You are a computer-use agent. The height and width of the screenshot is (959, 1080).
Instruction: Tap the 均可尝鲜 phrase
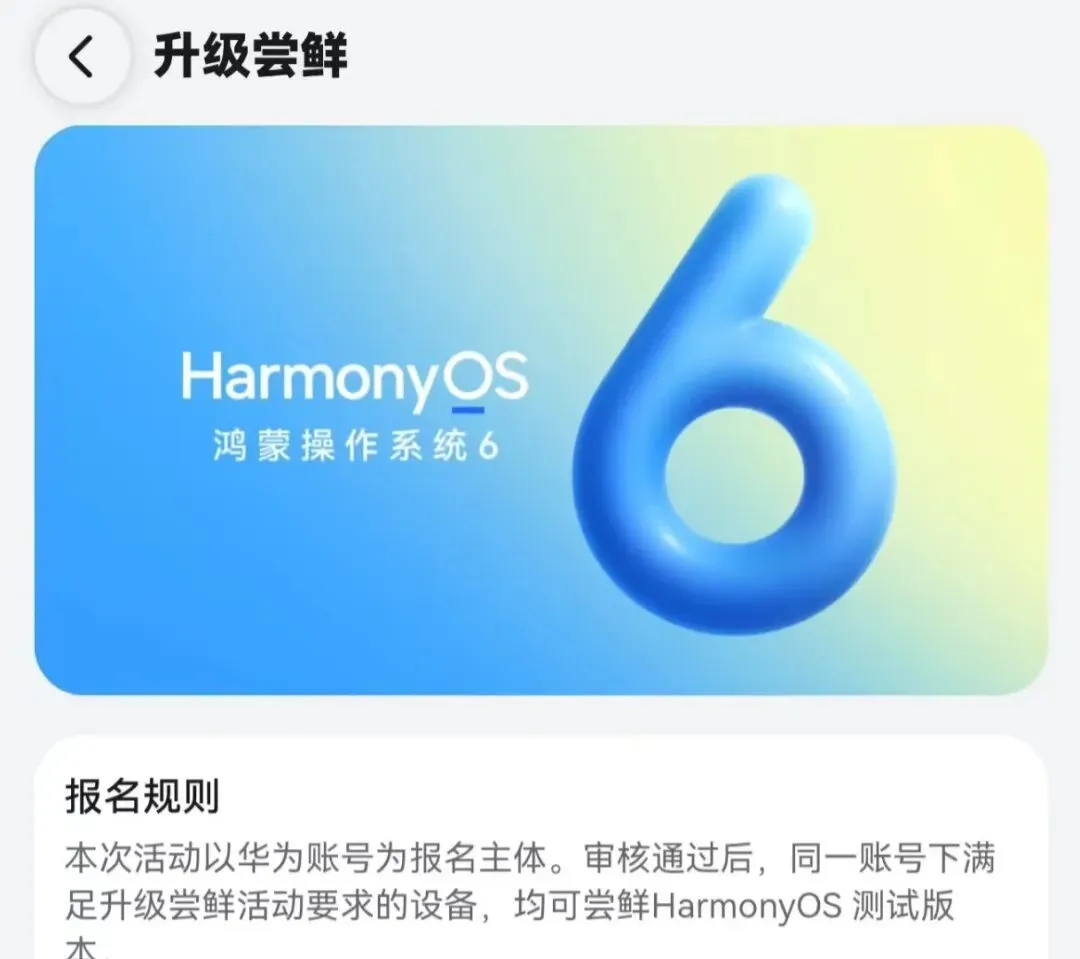[x=582, y=905]
